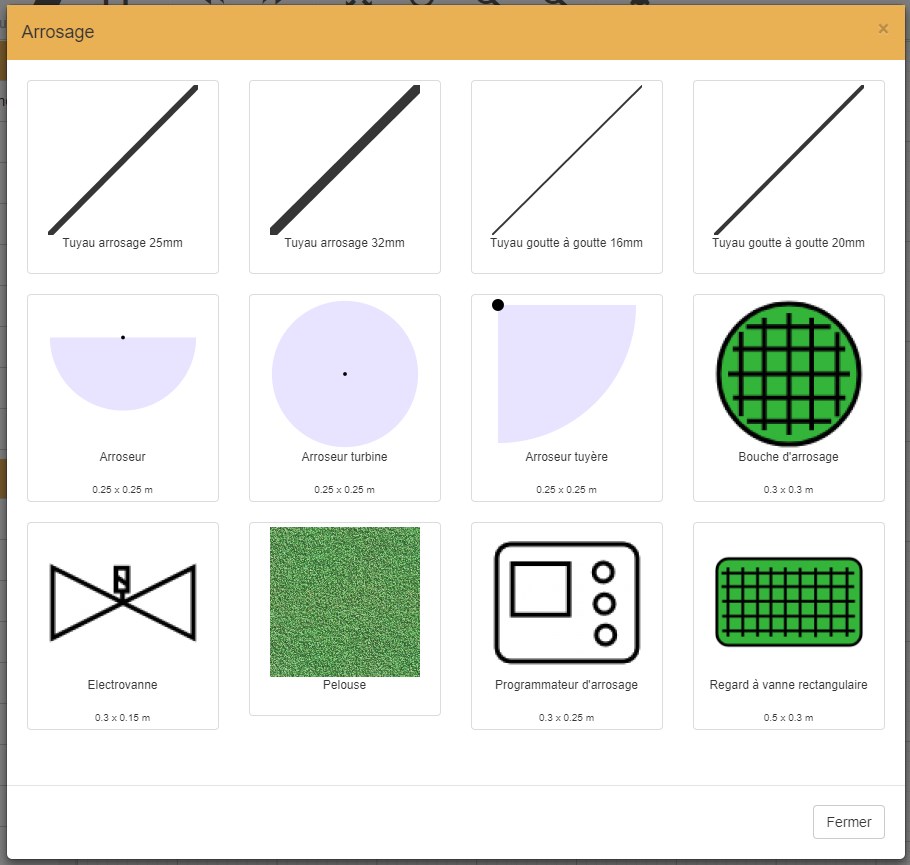Click the "Arroseur turbine" text label
Viewport: 910px width, 865px height.
[x=345, y=457]
